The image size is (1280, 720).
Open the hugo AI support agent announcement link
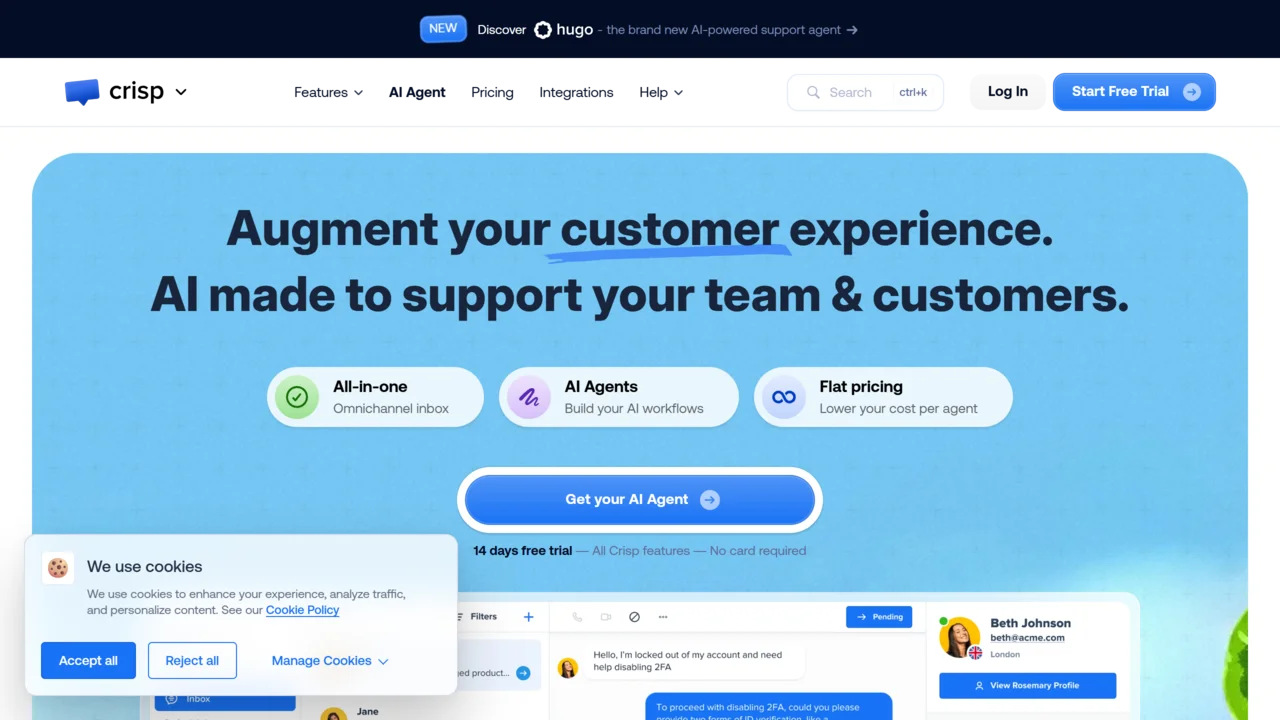coord(667,30)
